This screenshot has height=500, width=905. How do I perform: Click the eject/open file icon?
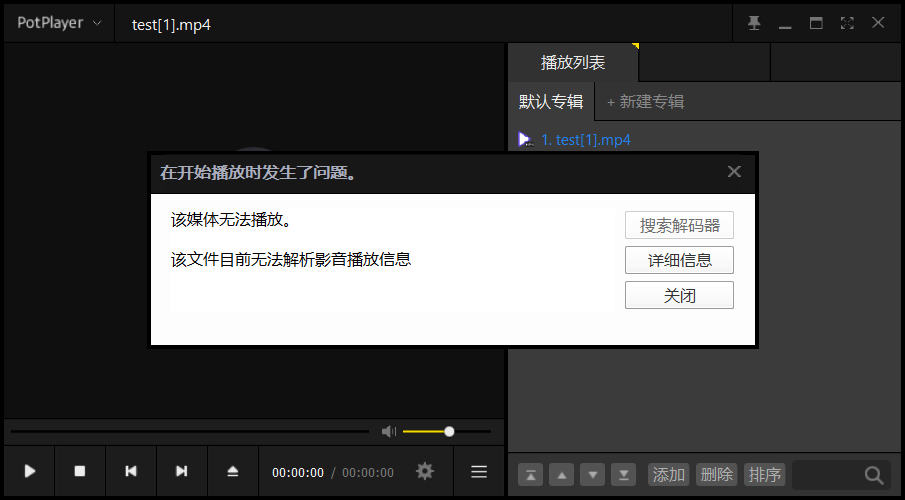[x=233, y=471]
